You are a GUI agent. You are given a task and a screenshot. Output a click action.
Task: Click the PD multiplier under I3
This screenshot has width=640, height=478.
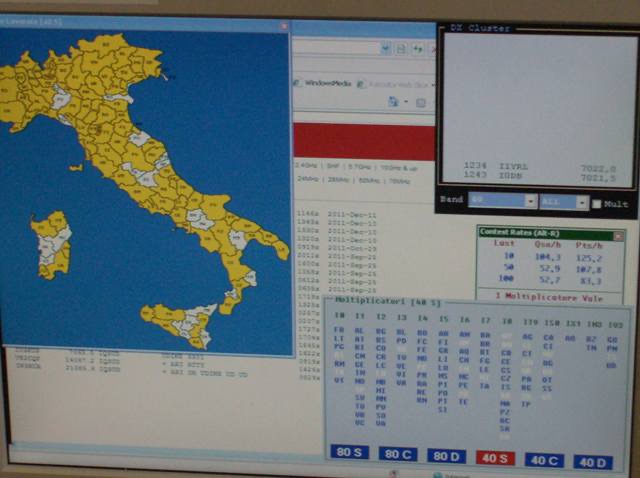pos(401,340)
